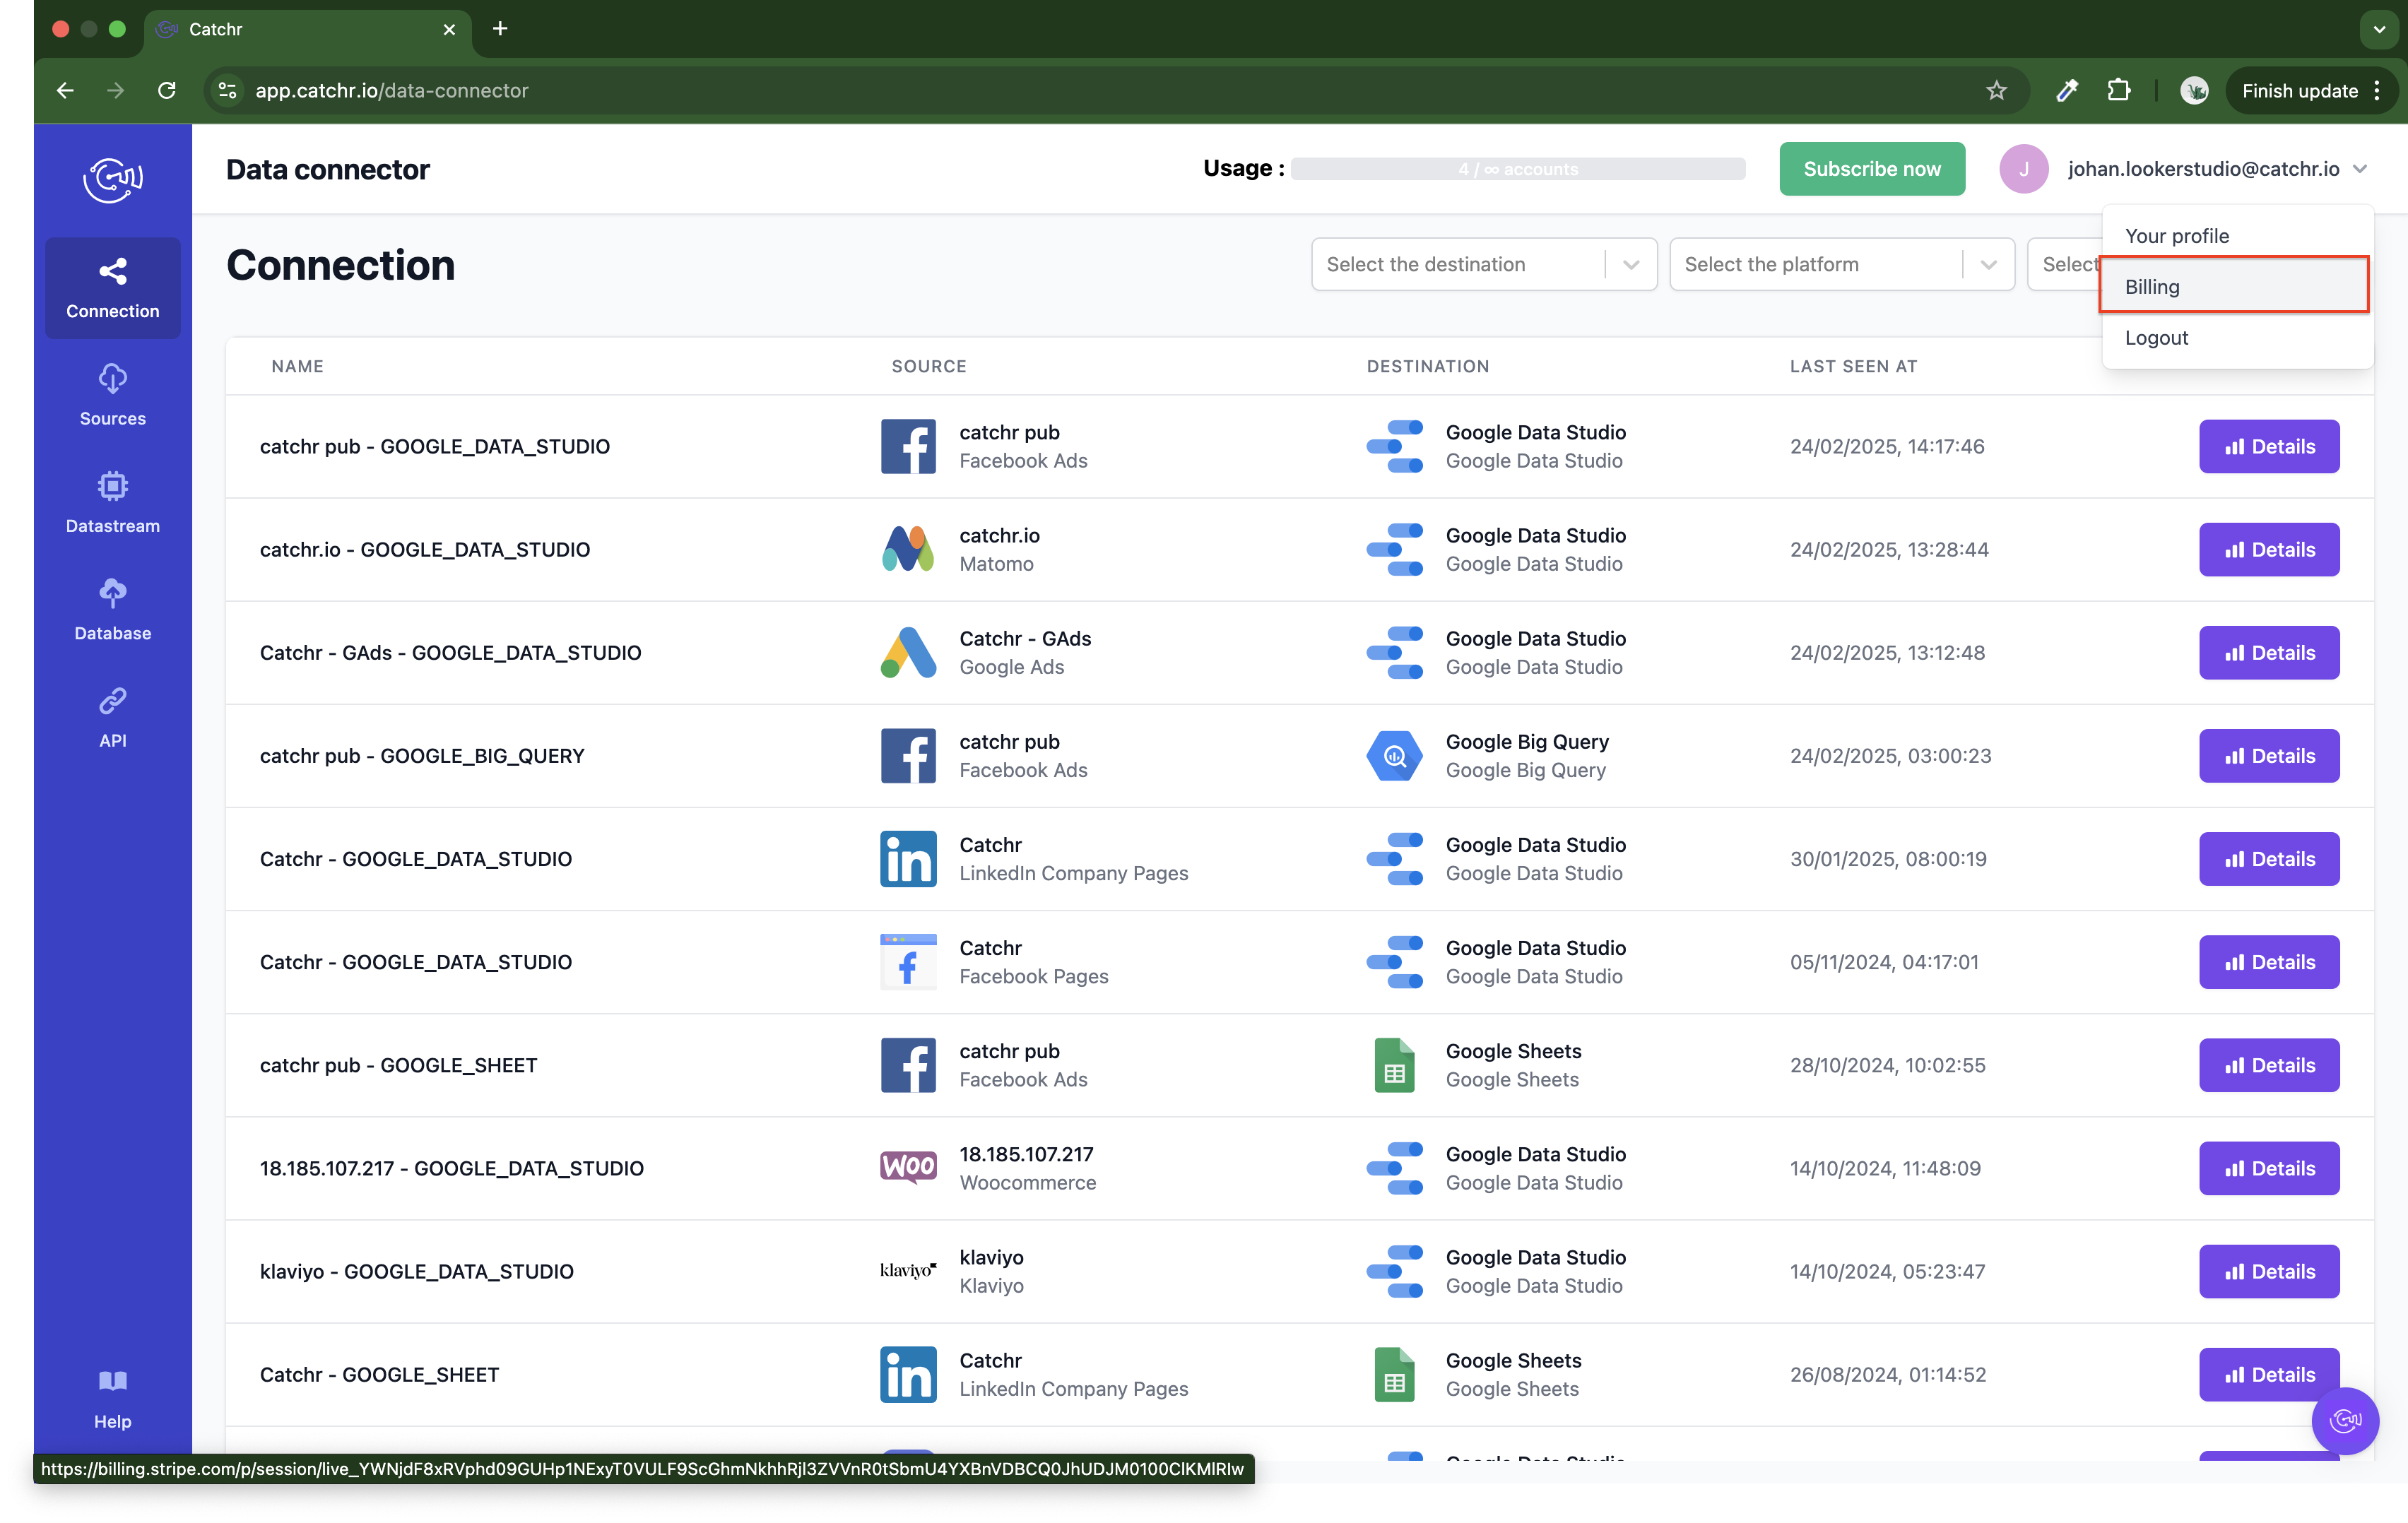
Task: Click the Catchr logo in sidebar
Action: 113,180
